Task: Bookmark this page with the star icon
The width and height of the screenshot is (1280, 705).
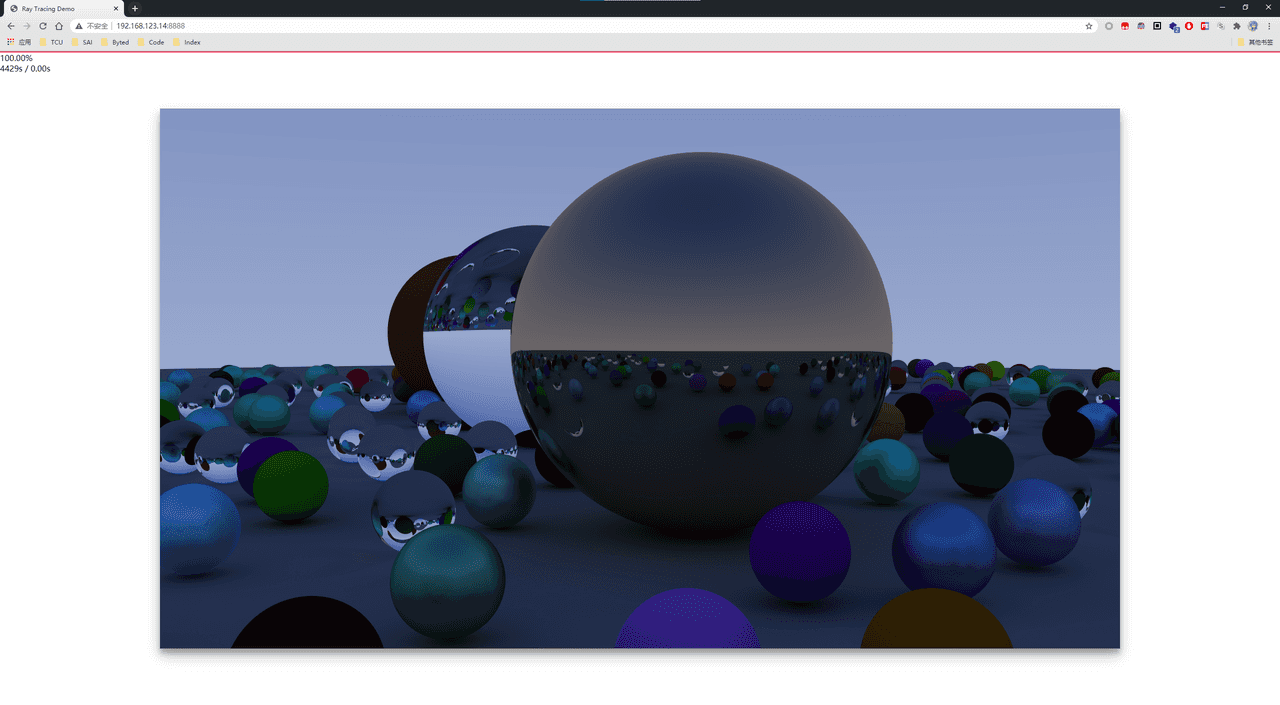Action: [x=1089, y=26]
